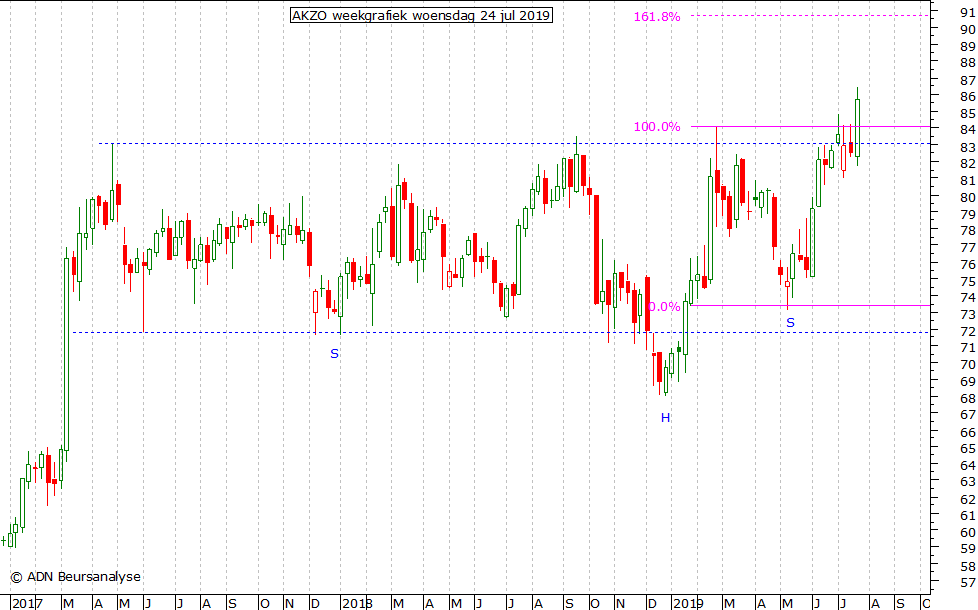This screenshot has height=610, width=978.
Task: Click price level 68 on the price axis
Action: [x=968, y=398]
